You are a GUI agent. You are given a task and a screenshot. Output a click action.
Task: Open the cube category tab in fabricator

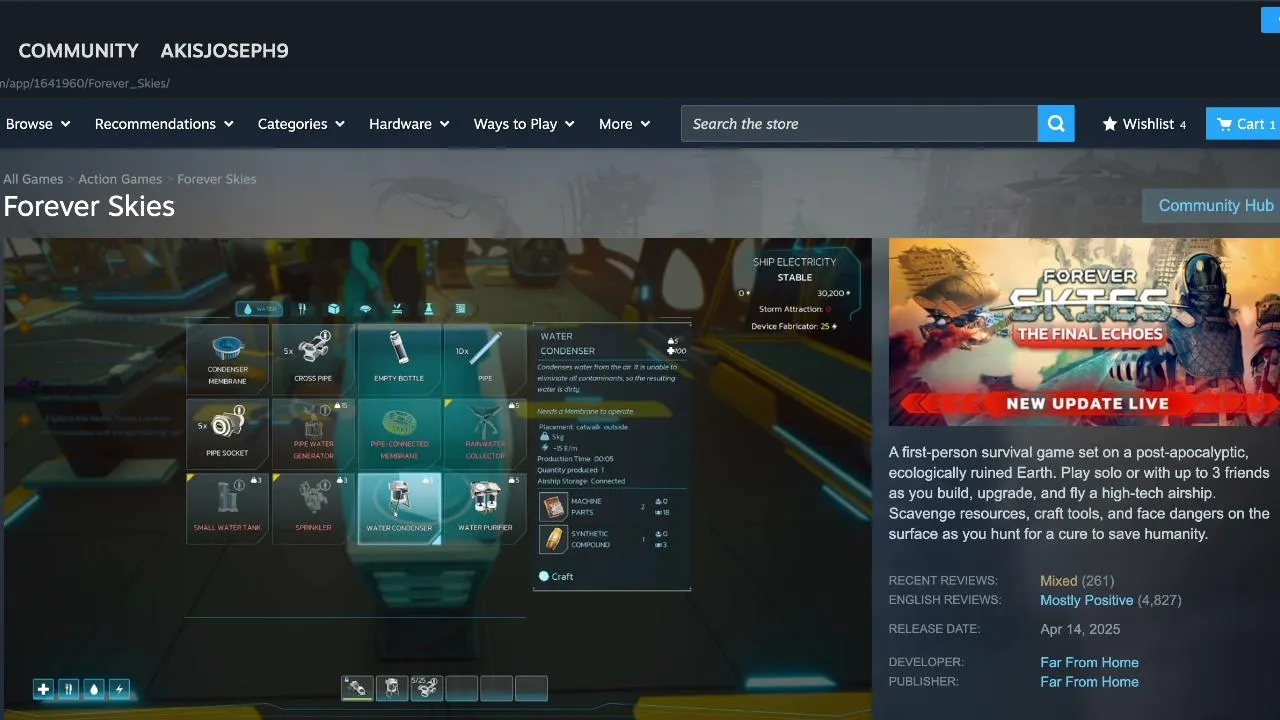pyautogui.click(x=334, y=309)
